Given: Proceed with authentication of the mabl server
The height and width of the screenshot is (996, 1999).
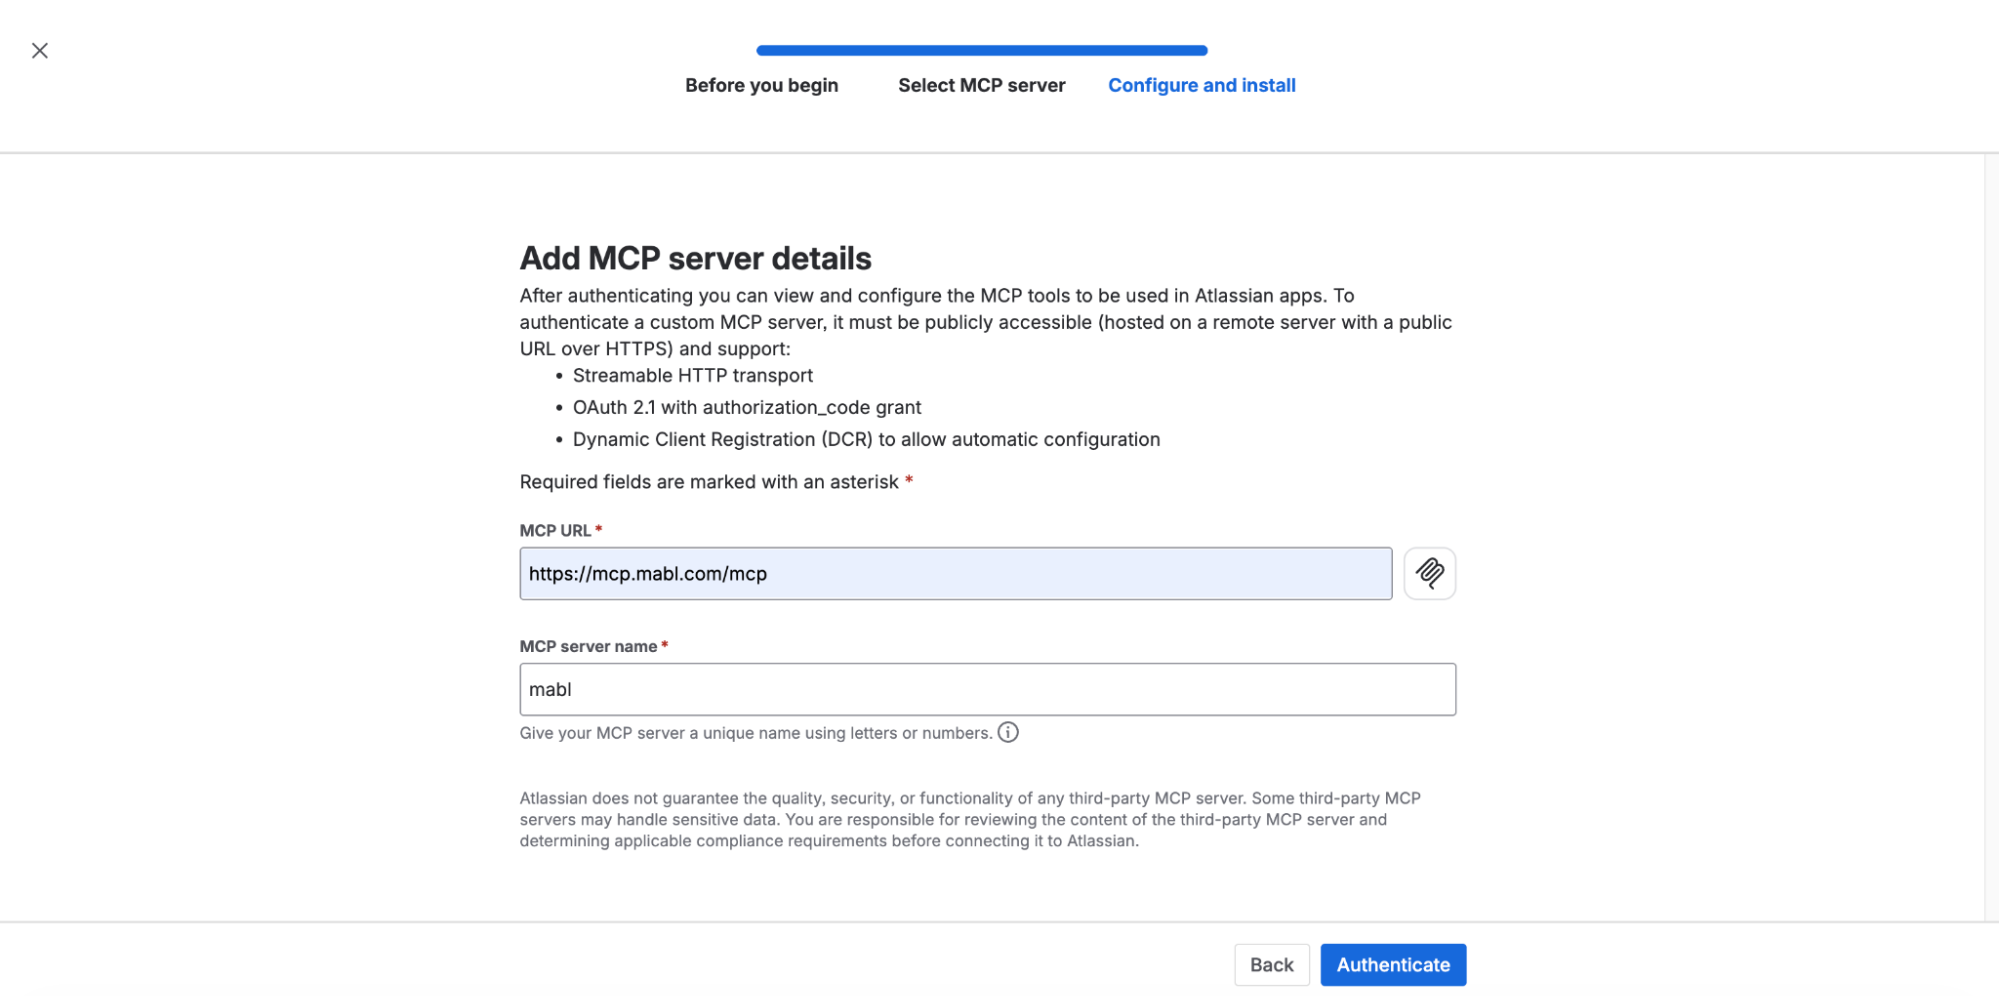Looking at the screenshot, I should [1393, 964].
